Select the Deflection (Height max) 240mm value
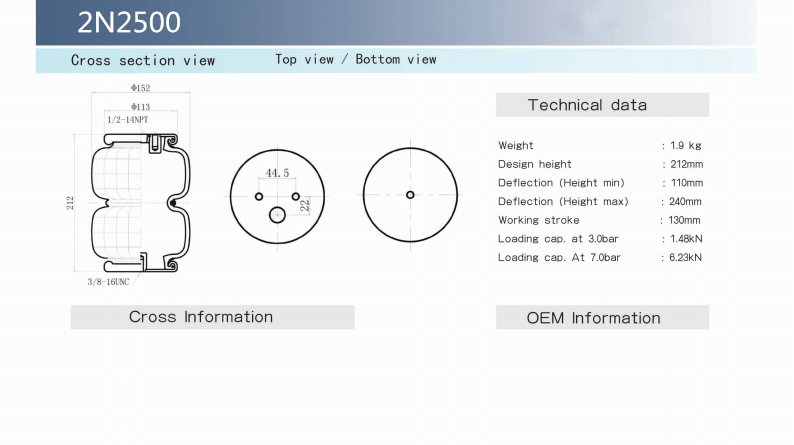This screenshot has height=445, width=794. 686,202
